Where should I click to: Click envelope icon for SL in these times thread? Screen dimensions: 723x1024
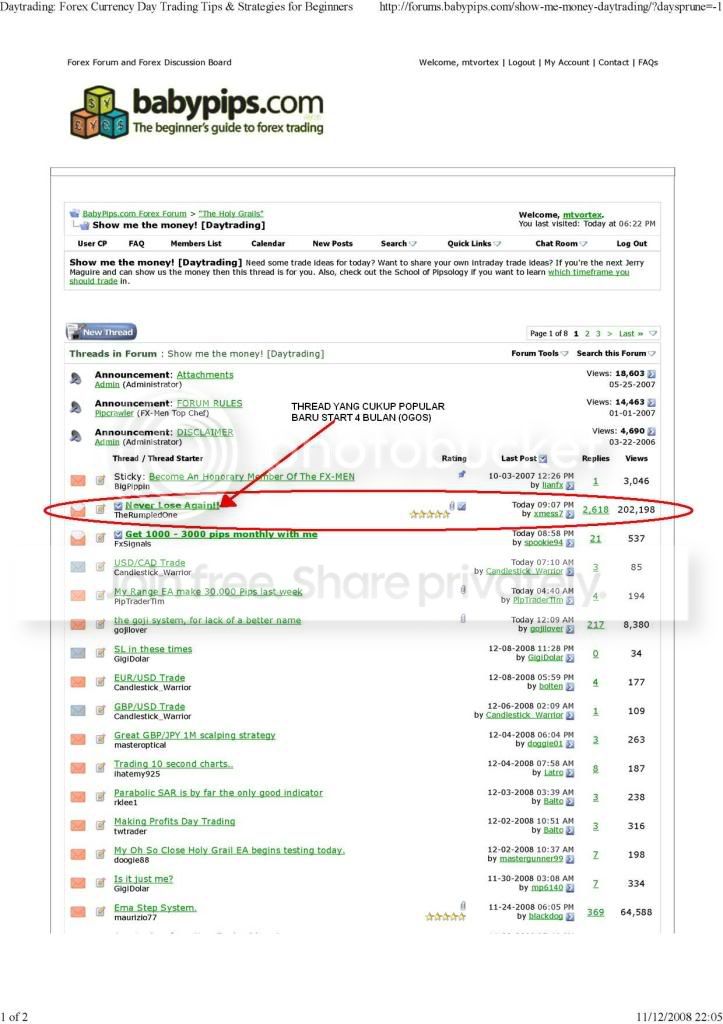pos(78,653)
